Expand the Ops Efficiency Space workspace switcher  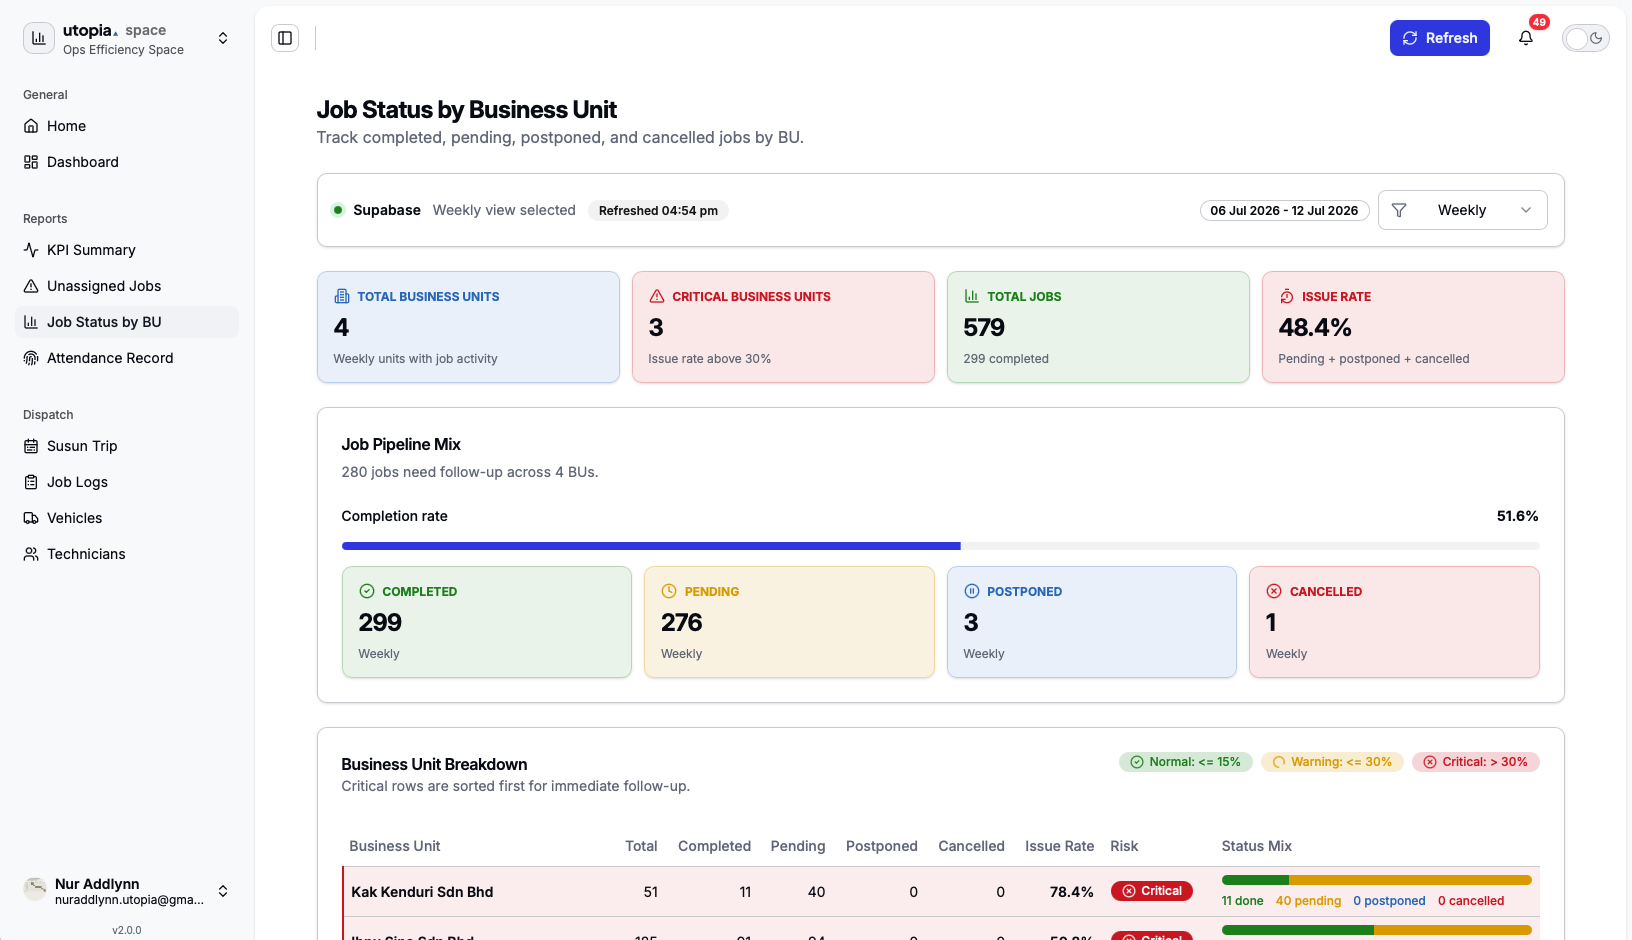click(x=223, y=38)
